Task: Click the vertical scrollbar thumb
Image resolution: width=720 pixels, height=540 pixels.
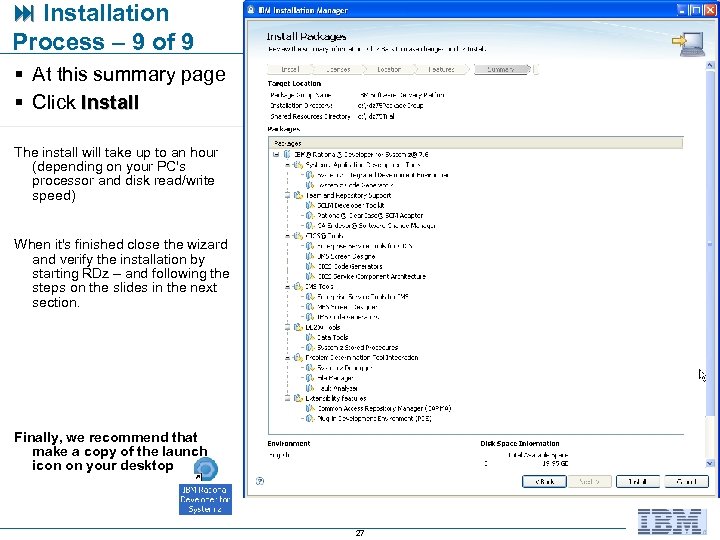Action: tap(710, 243)
